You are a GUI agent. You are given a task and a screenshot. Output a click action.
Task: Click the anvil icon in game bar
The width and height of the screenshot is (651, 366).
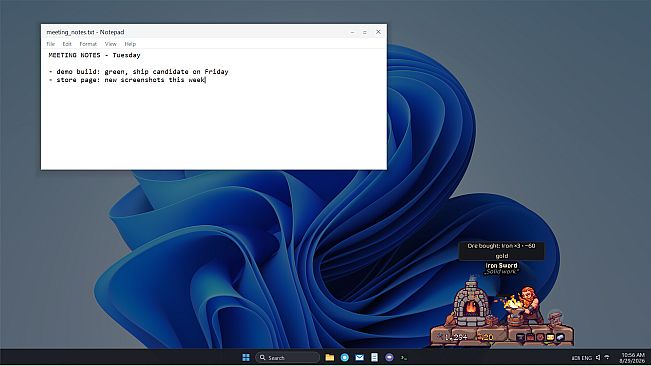520,337
